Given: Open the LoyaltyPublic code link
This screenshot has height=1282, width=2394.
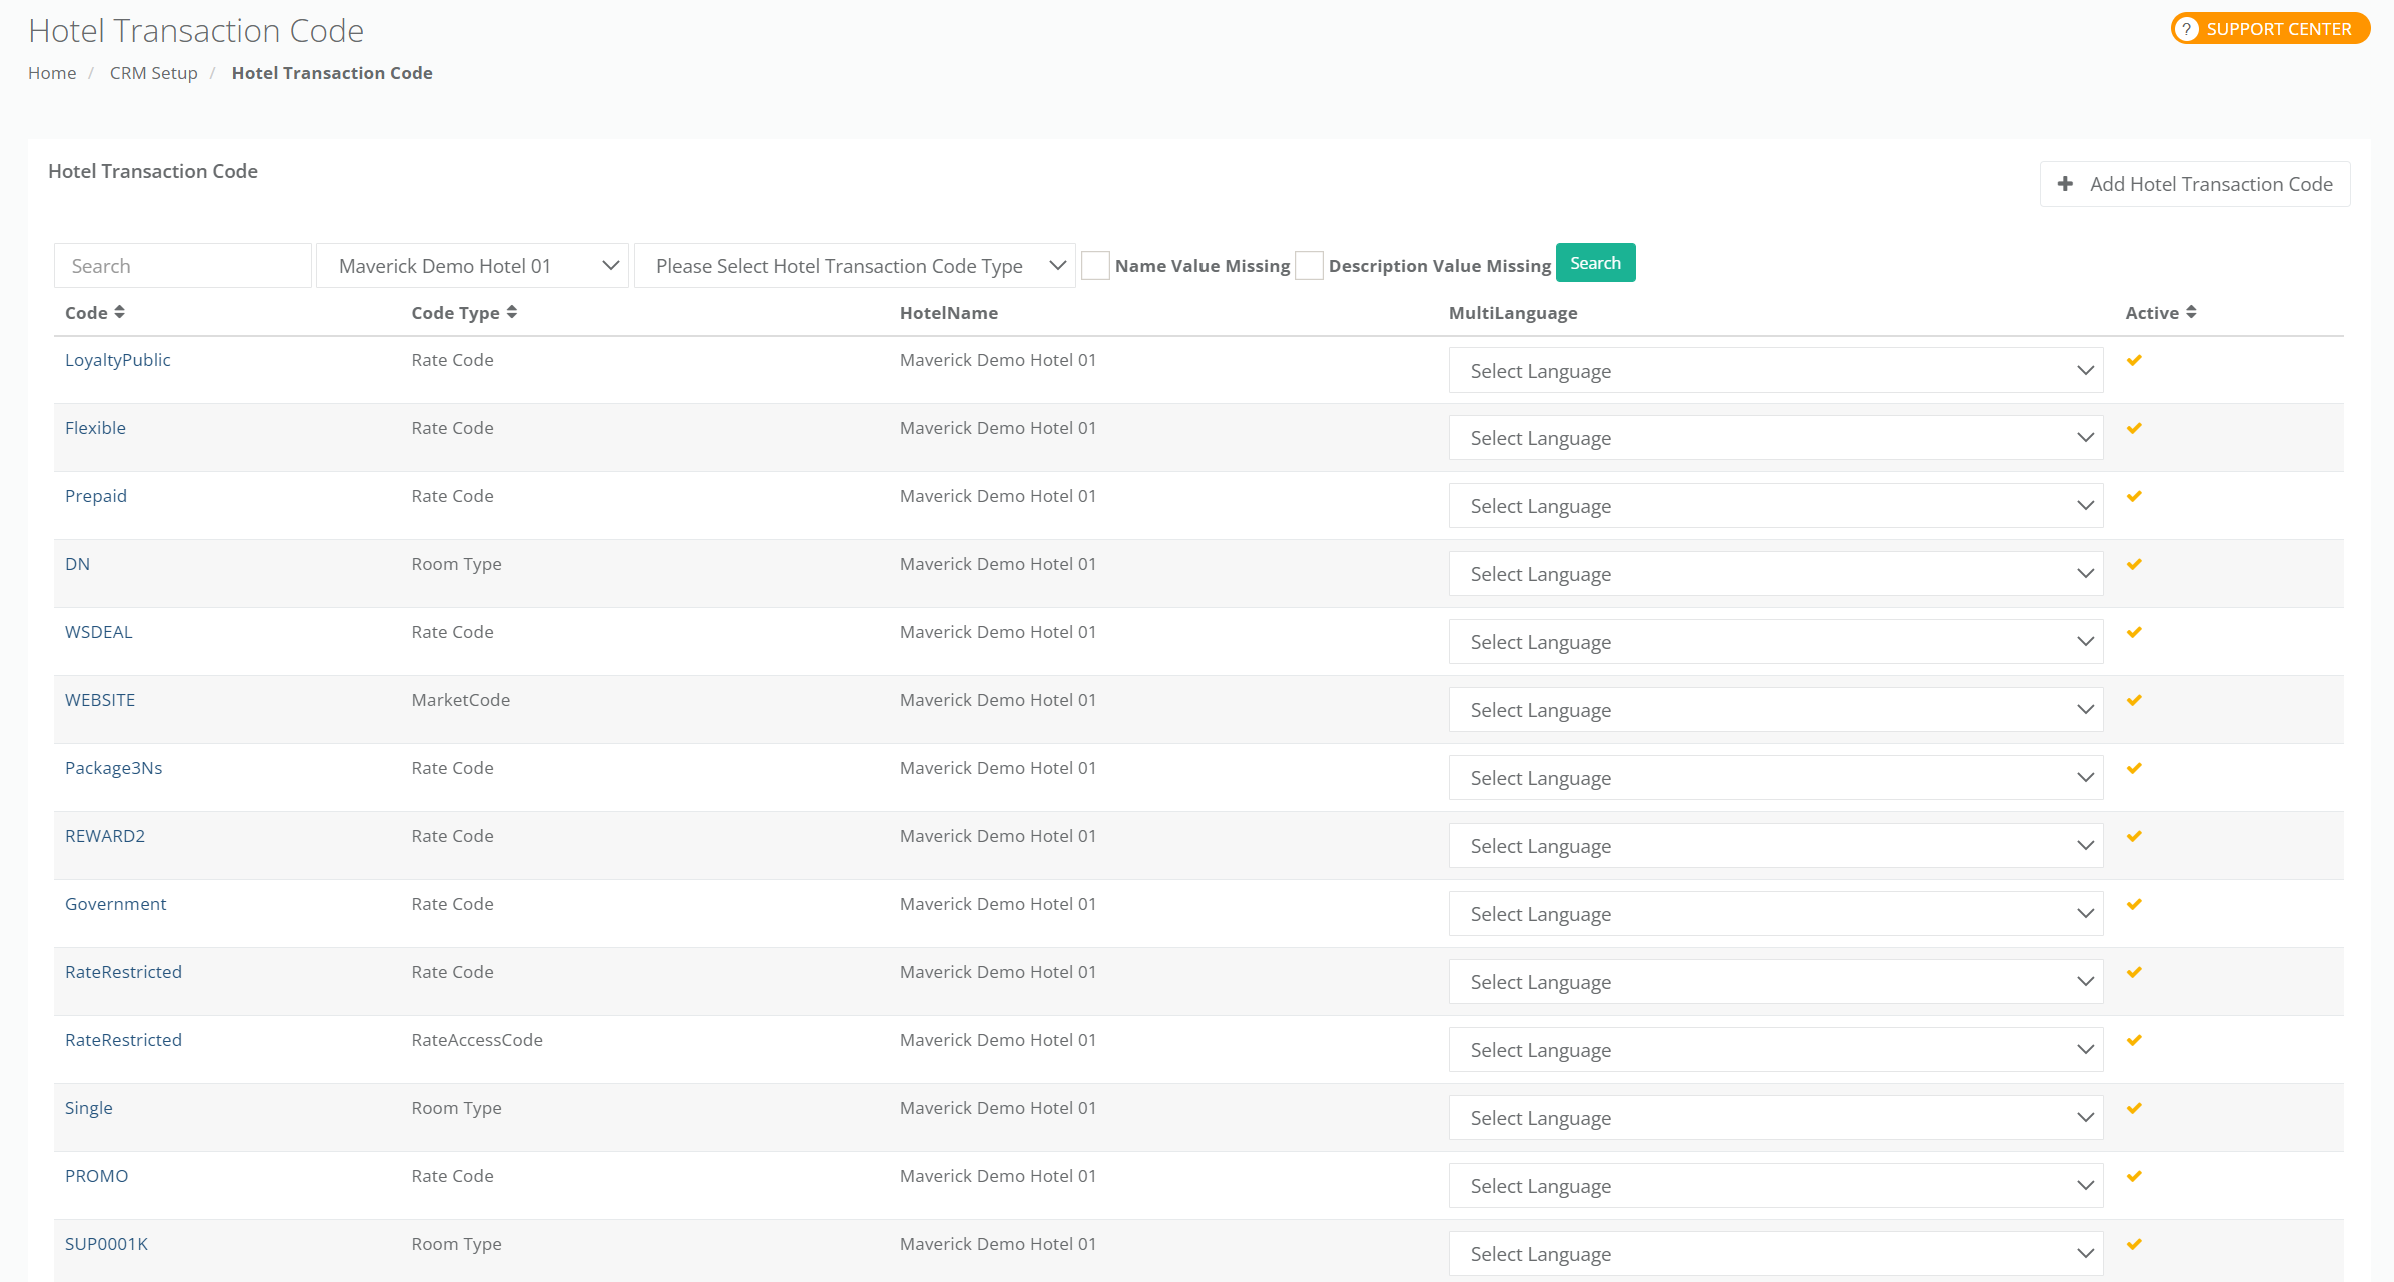Looking at the screenshot, I should coord(118,360).
